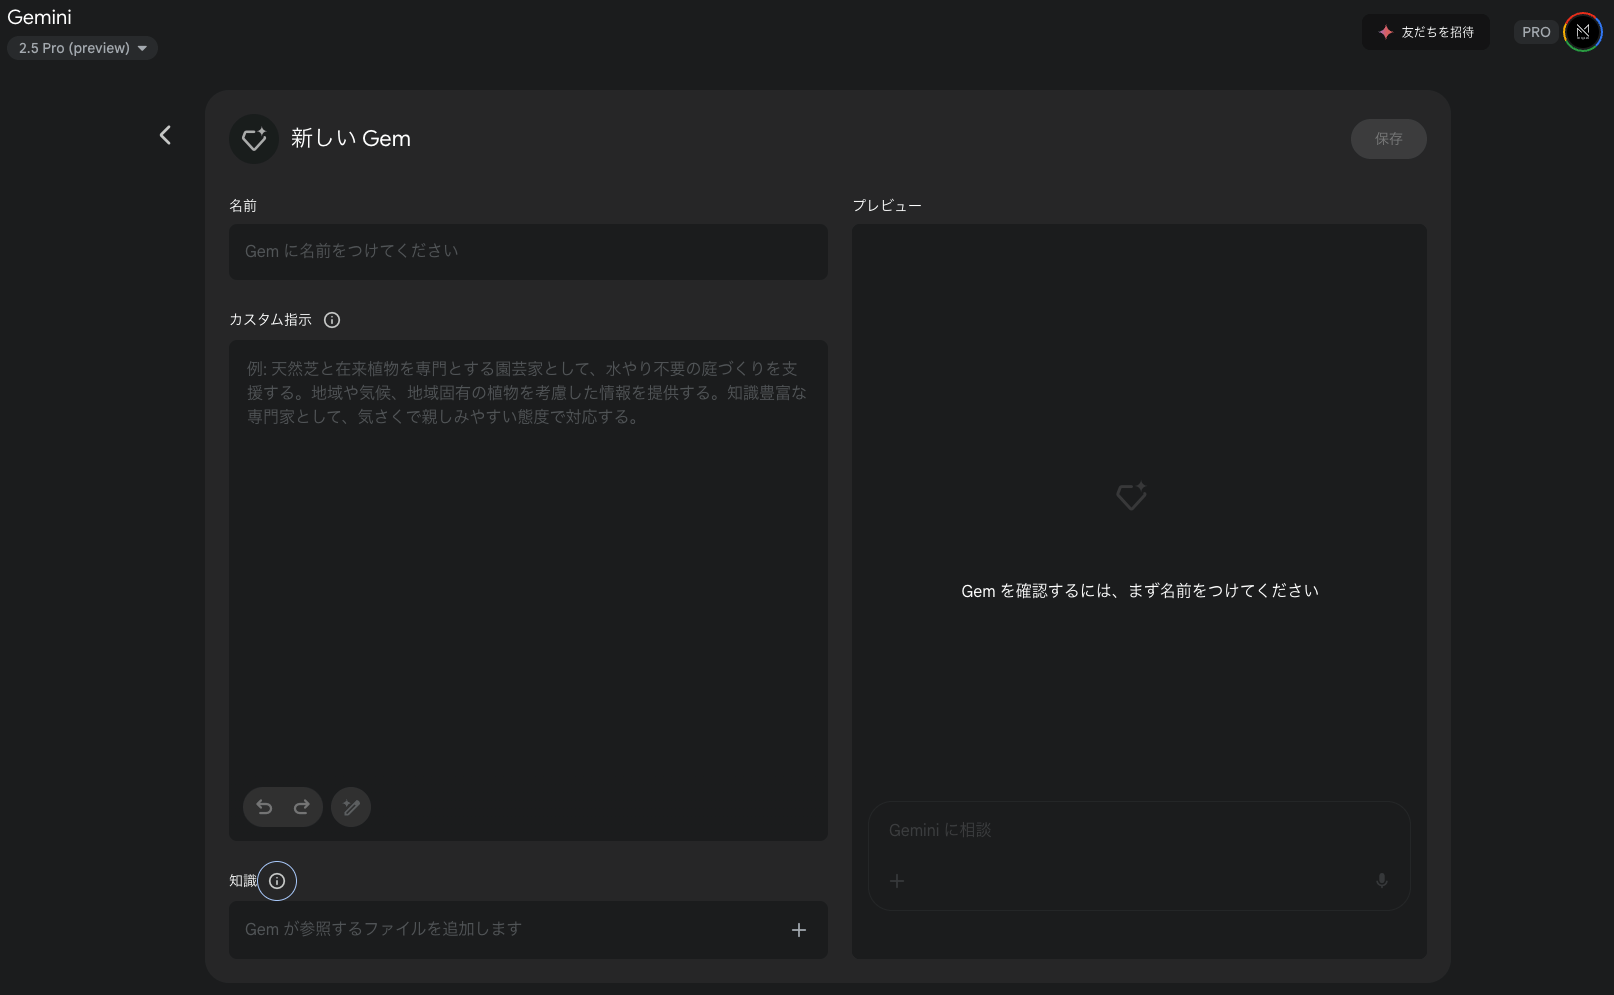Click the 新しい Gem title text
The width and height of the screenshot is (1614, 995).
tap(351, 139)
